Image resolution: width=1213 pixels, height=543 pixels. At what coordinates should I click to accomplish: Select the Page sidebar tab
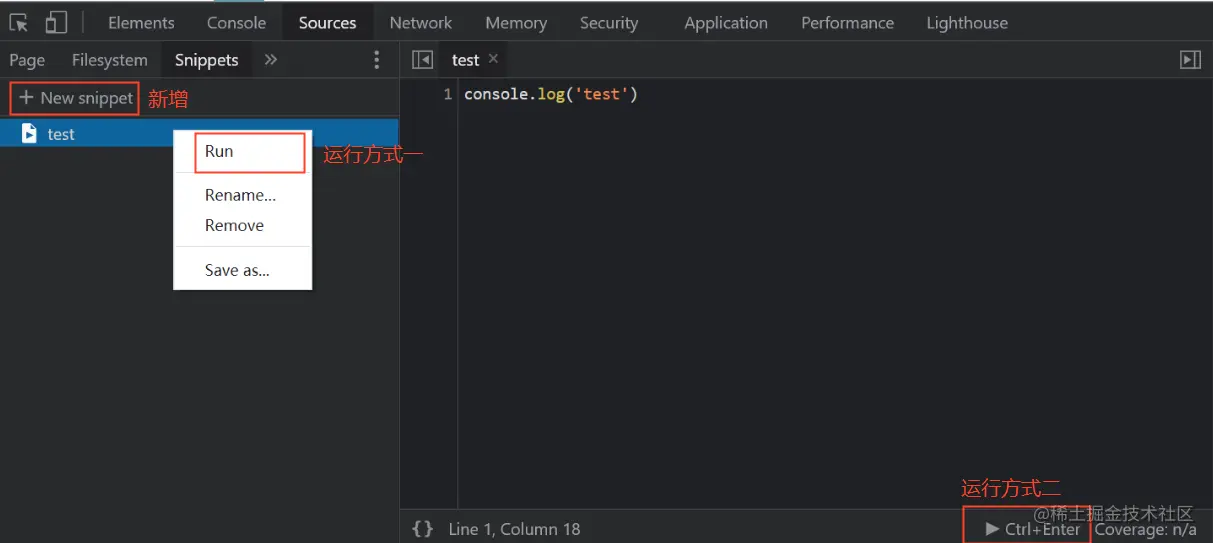click(27, 60)
